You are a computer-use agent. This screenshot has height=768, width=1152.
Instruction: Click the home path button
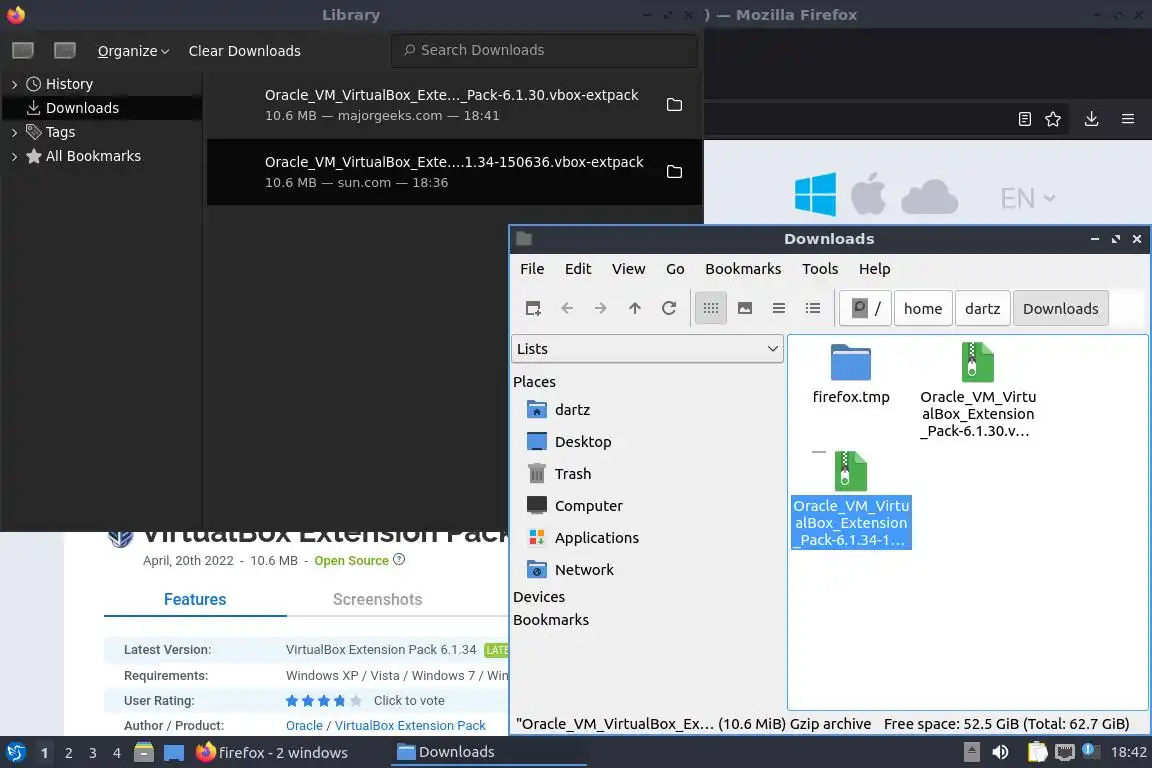(923, 309)
